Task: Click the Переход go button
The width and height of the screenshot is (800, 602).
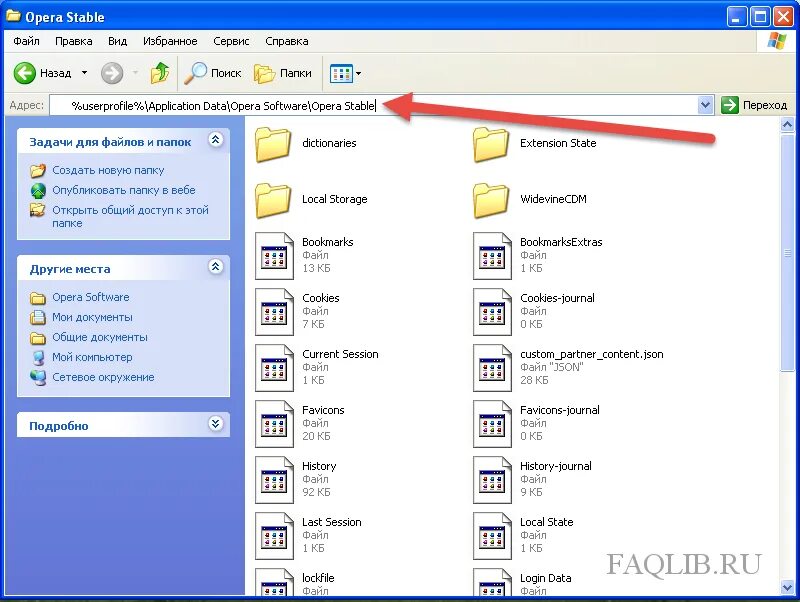Action: [754, 105]
